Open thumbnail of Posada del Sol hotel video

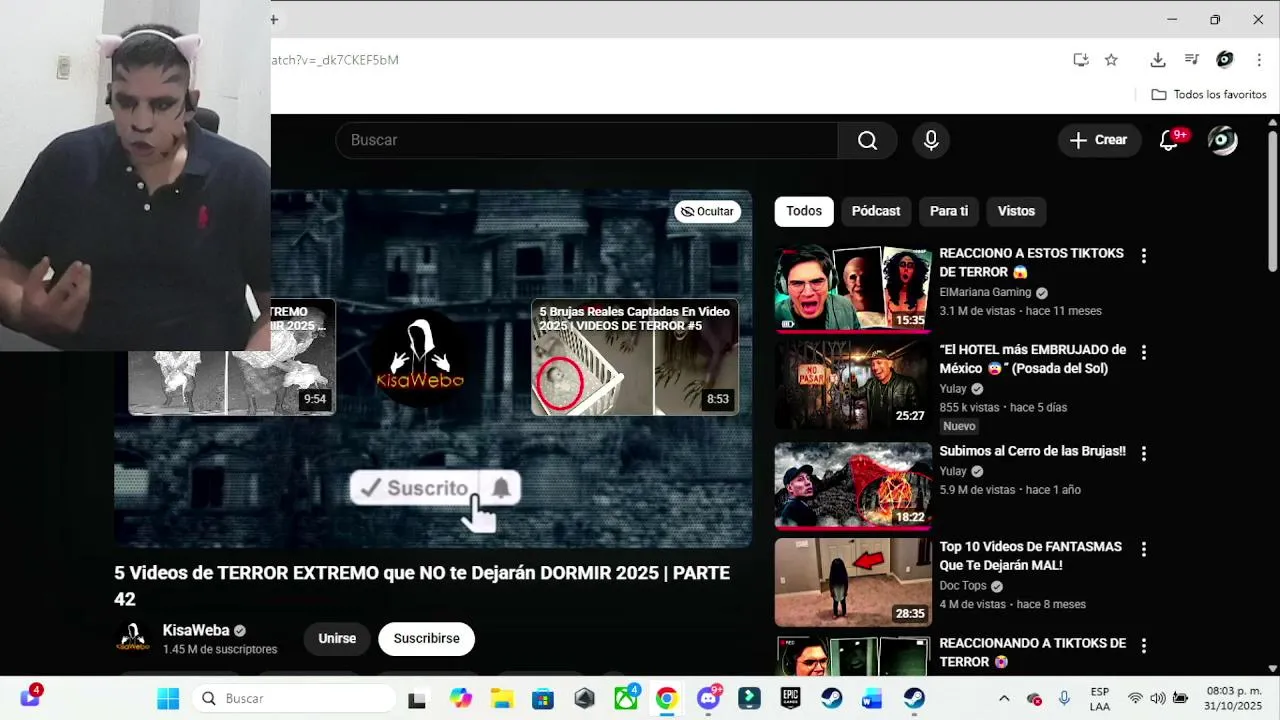click(x=853, y=384)
